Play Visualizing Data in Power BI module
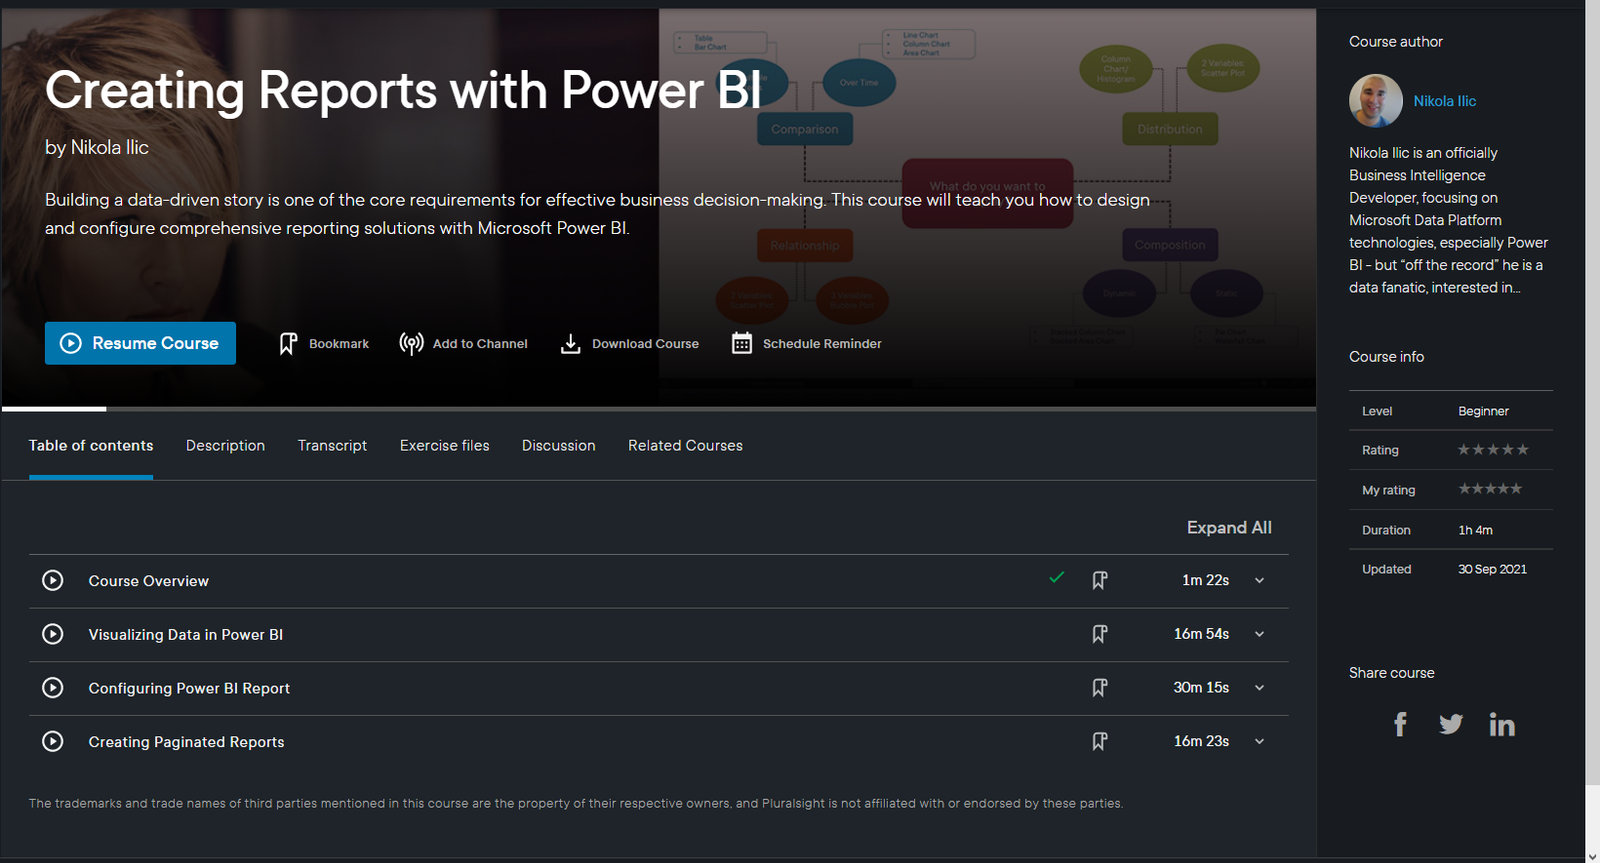Screen dimensions: 1600x863 (53, 635)
